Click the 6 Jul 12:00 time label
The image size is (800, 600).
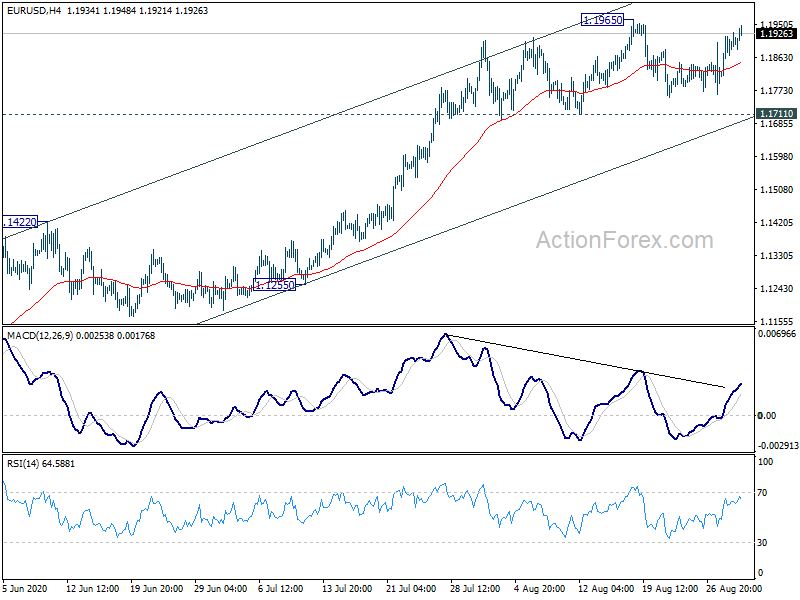tap(281, 589)
